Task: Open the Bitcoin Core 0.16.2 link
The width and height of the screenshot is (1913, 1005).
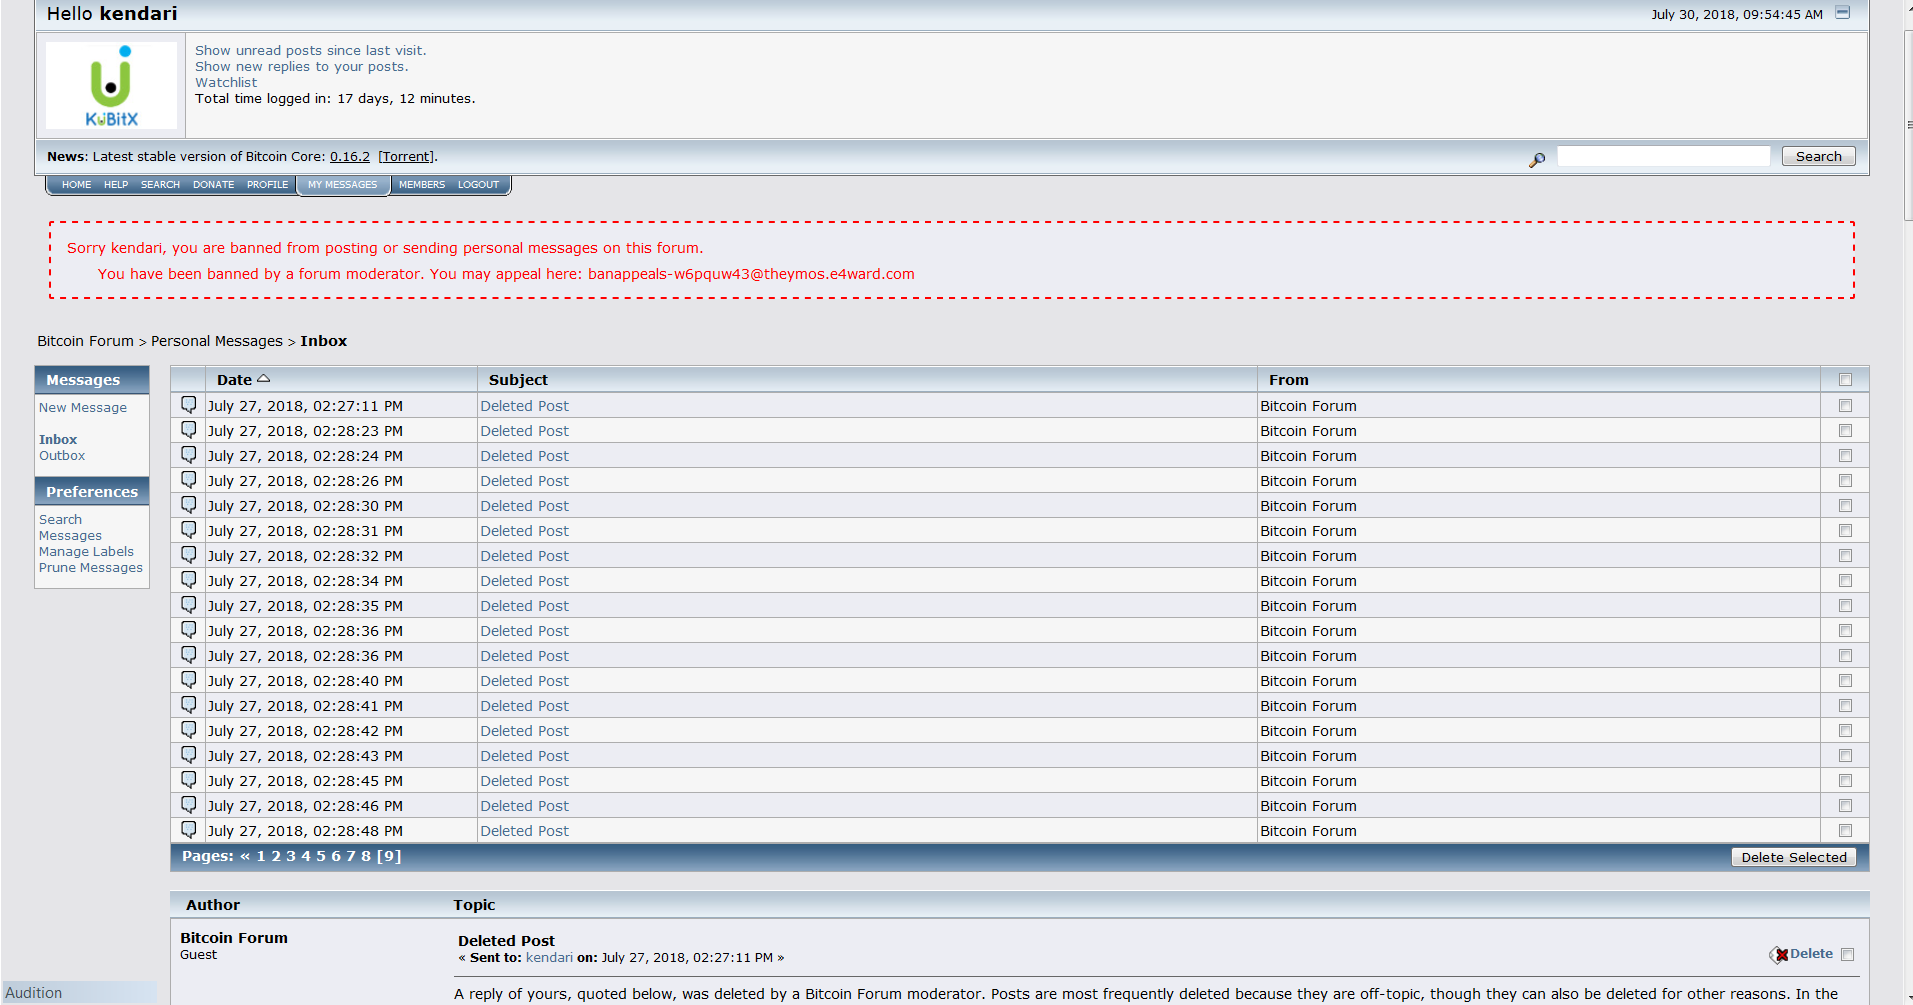Action: [x=350, y=156]
